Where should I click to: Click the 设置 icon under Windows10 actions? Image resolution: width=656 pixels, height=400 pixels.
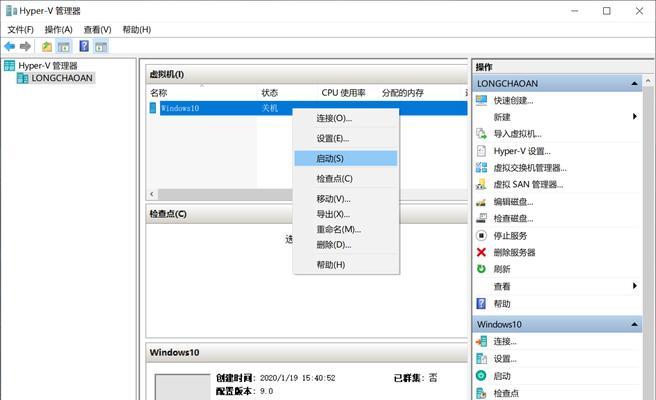[x=482, y=359]
